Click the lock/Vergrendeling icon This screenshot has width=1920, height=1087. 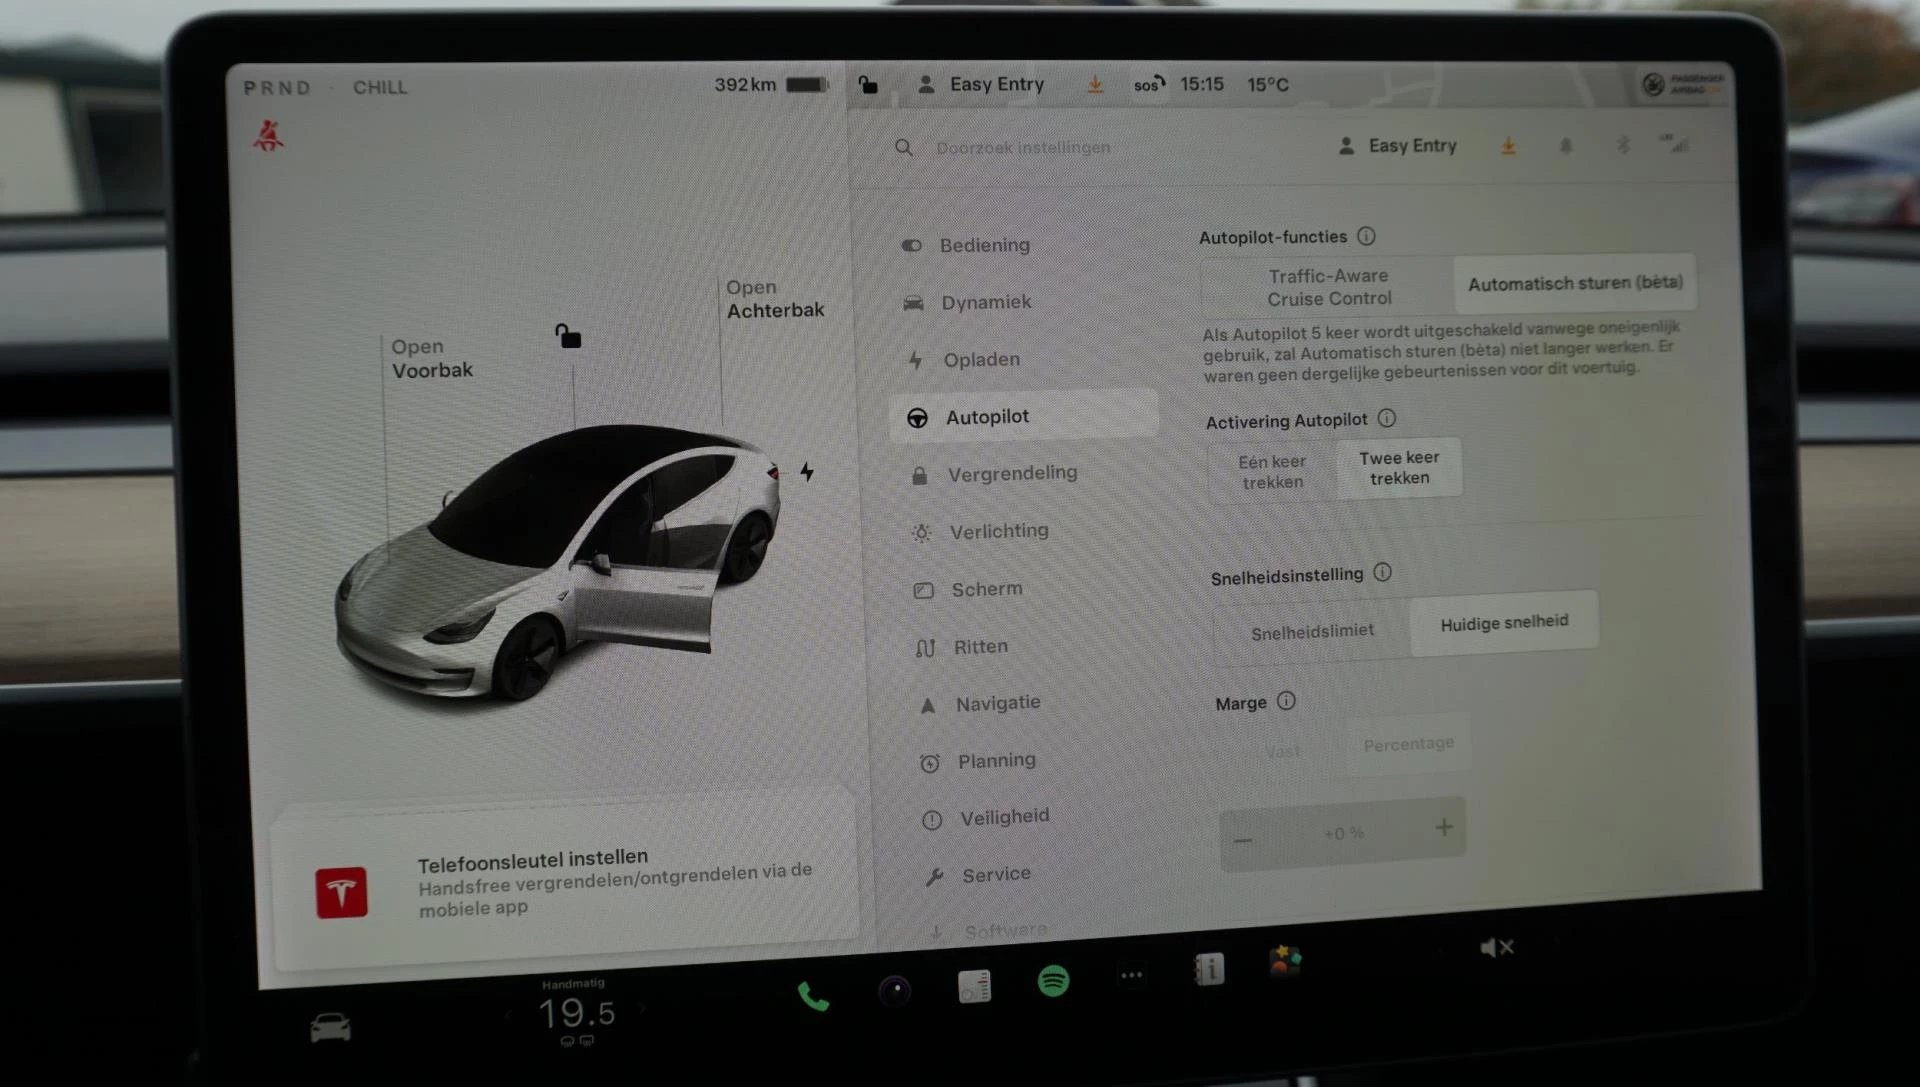(x=920, y=474)
